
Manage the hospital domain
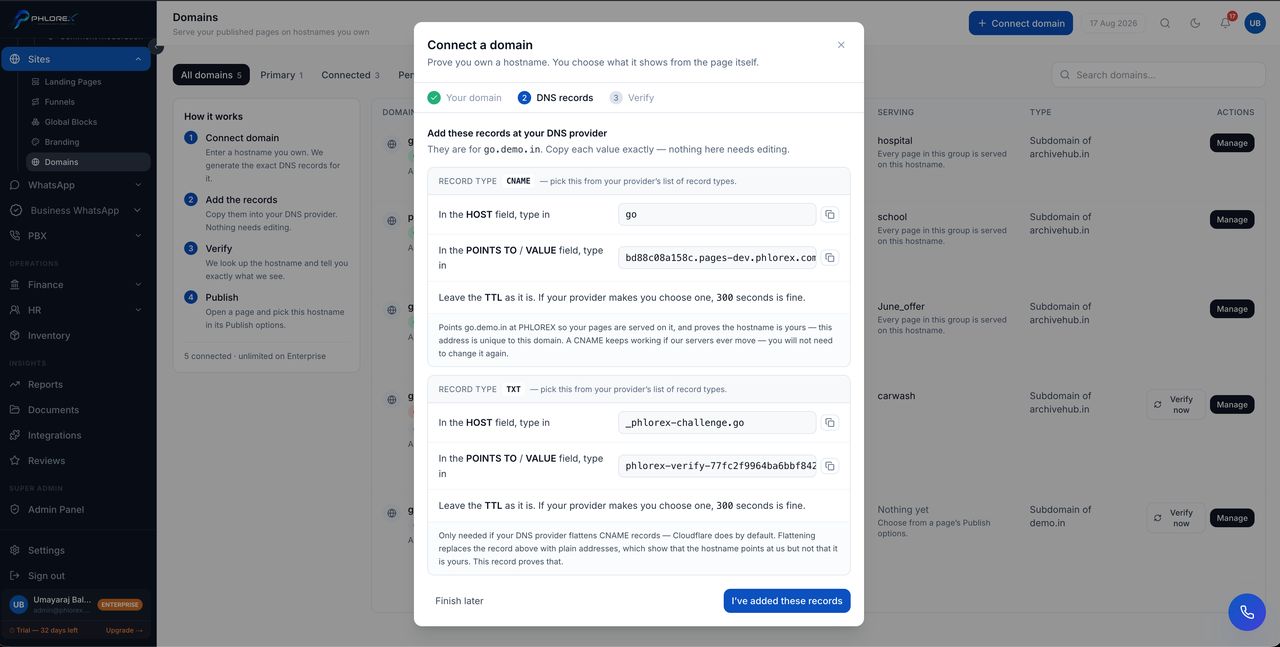[x=1232, y=143]
